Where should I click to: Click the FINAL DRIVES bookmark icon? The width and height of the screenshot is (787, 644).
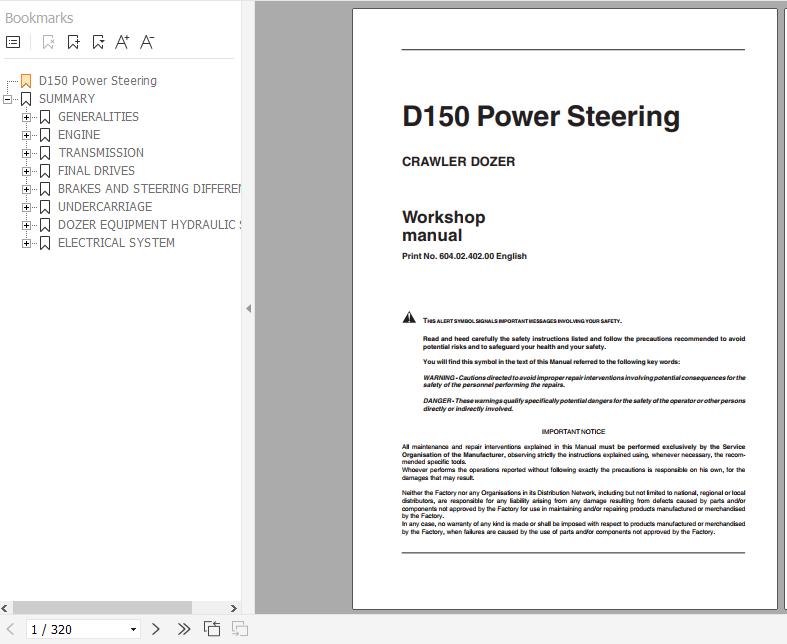45,171
